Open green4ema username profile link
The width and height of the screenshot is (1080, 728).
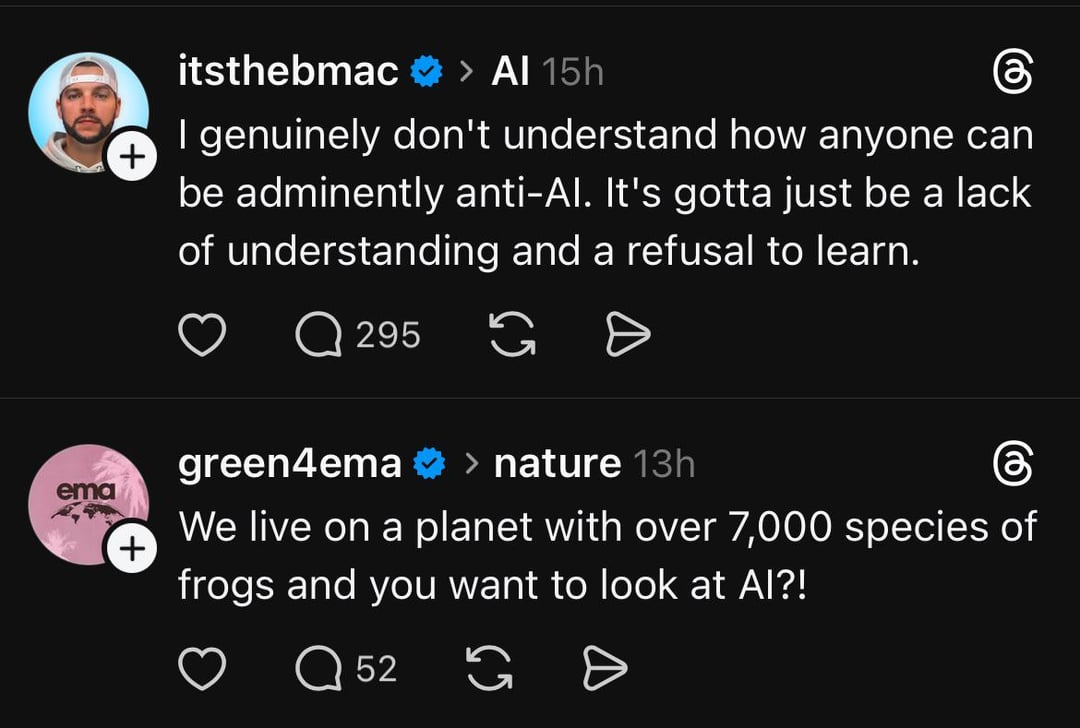tap(290, 464)
